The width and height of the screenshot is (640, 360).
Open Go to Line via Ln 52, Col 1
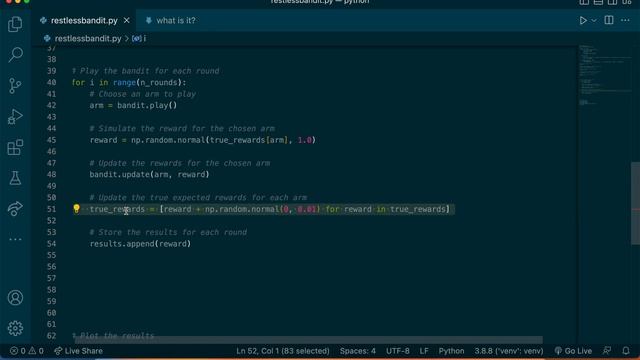[283, 351]
